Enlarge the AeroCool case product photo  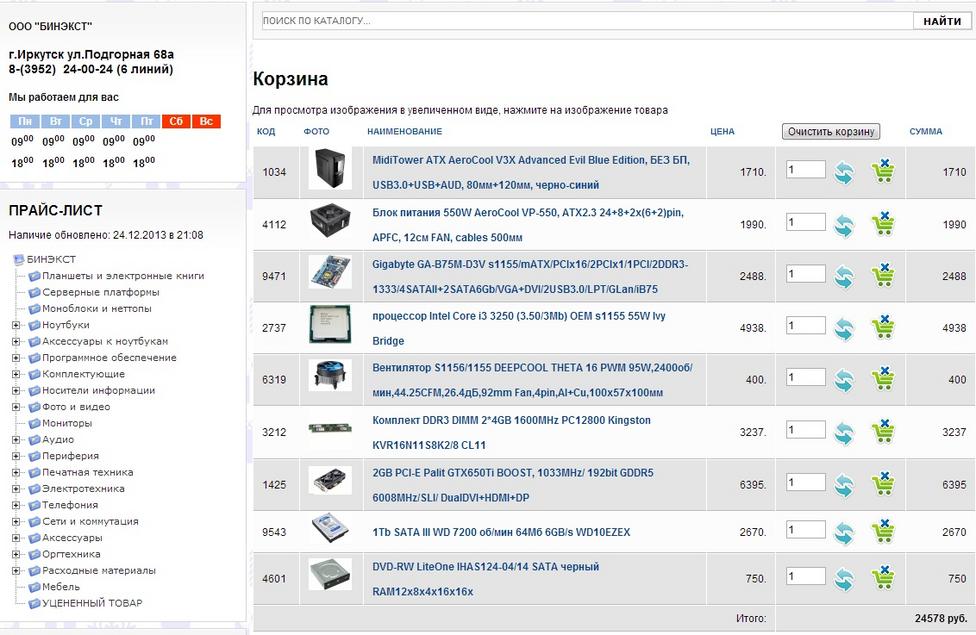(330, 168)
